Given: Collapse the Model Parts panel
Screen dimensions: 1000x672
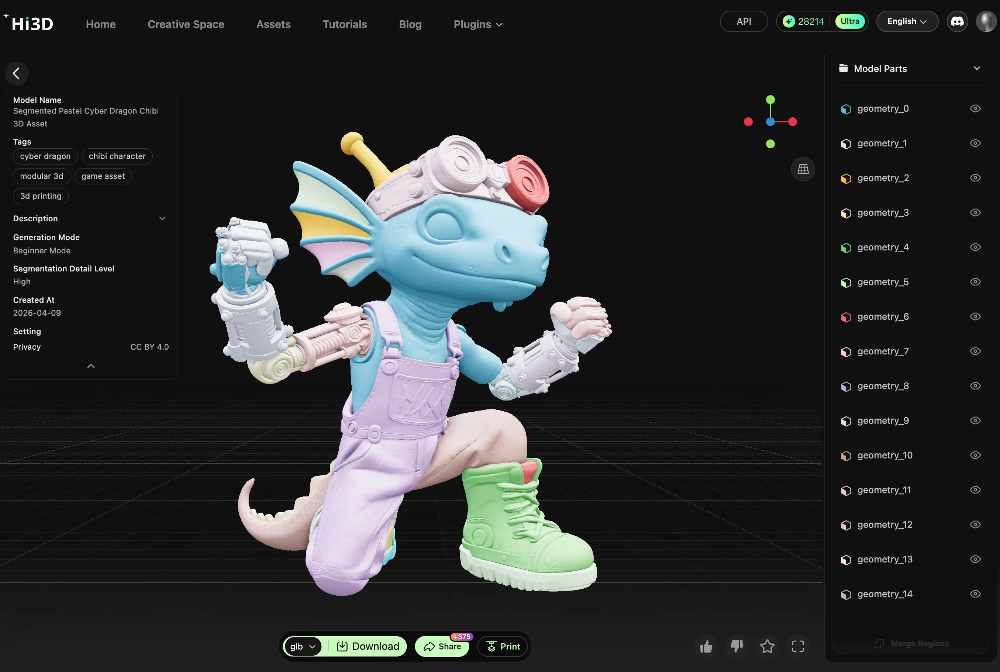Looking at the screenshot, I should click(x=977, y=69).
